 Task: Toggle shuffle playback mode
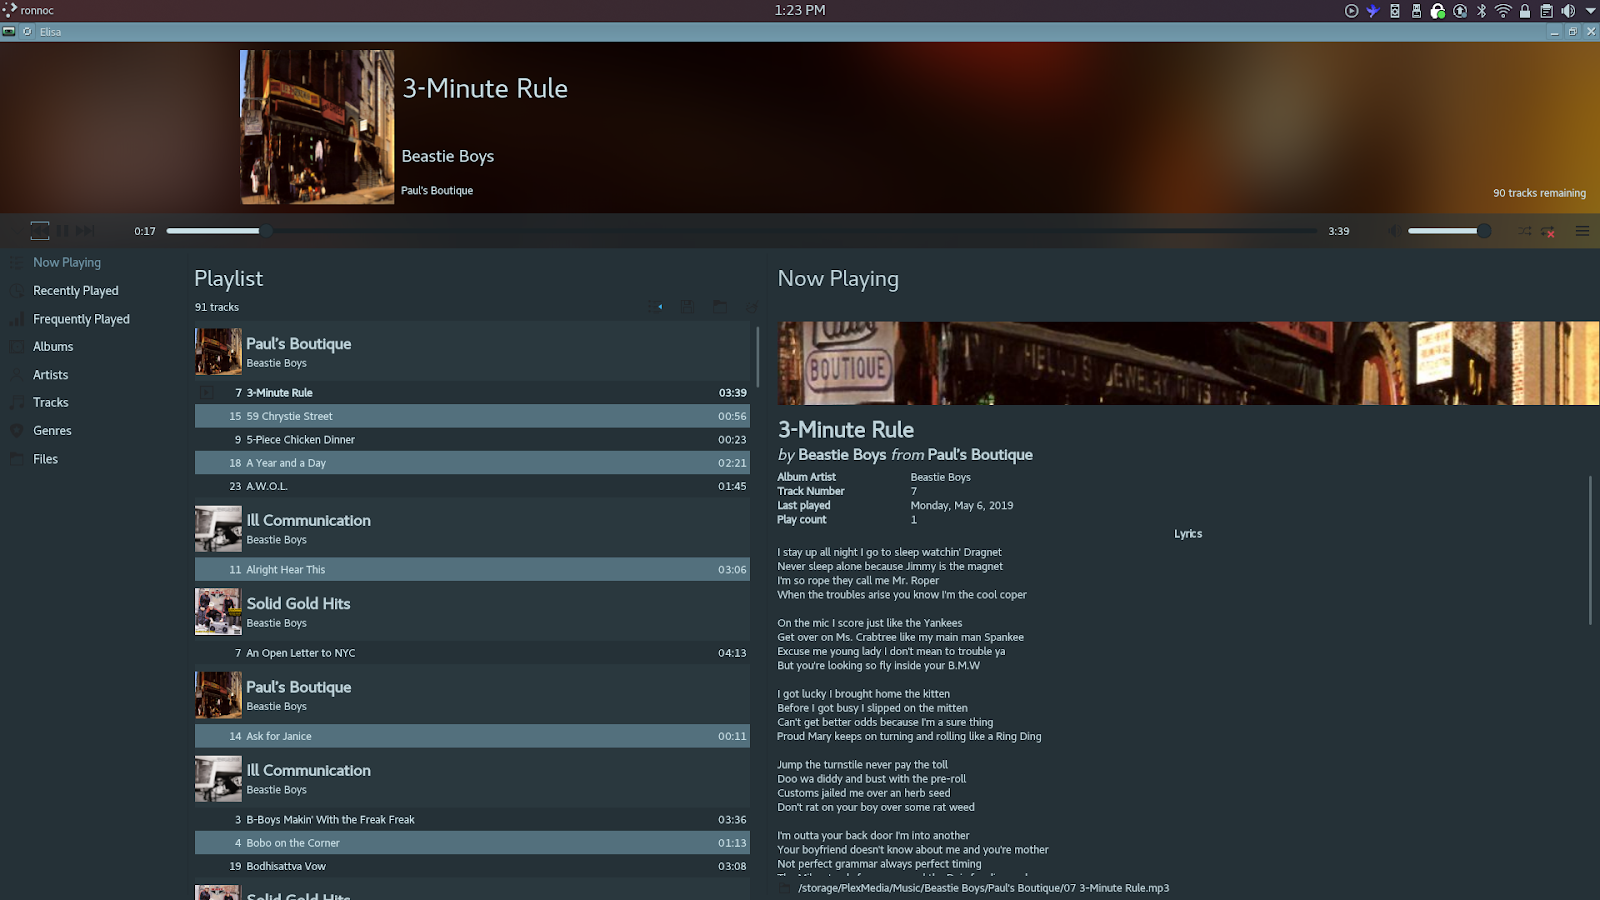(x=1524, y=230)
